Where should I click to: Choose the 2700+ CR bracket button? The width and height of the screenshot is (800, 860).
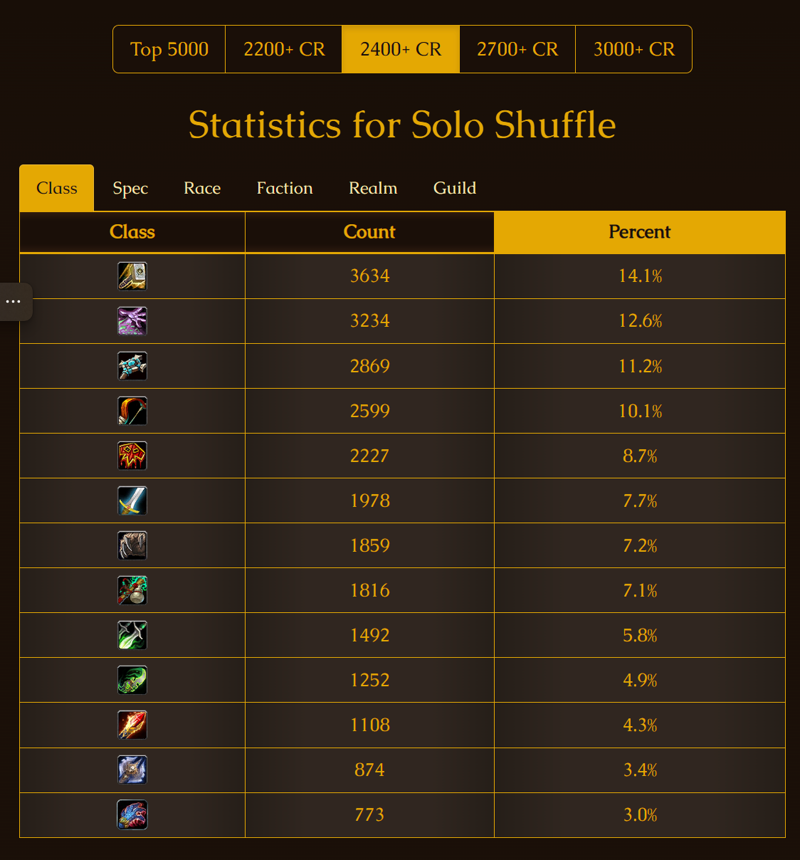pos(517,49)
